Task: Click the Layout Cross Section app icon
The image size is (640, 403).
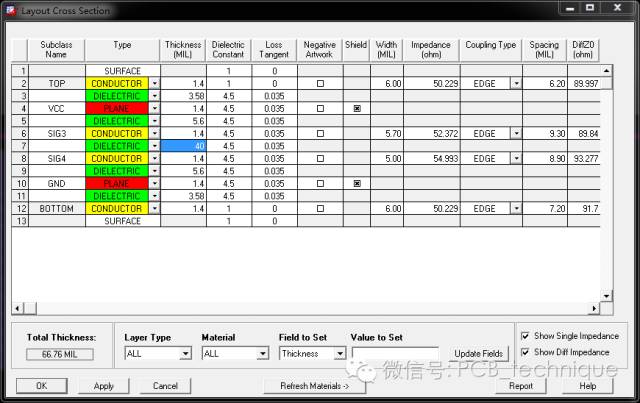Action: (11, 10)
